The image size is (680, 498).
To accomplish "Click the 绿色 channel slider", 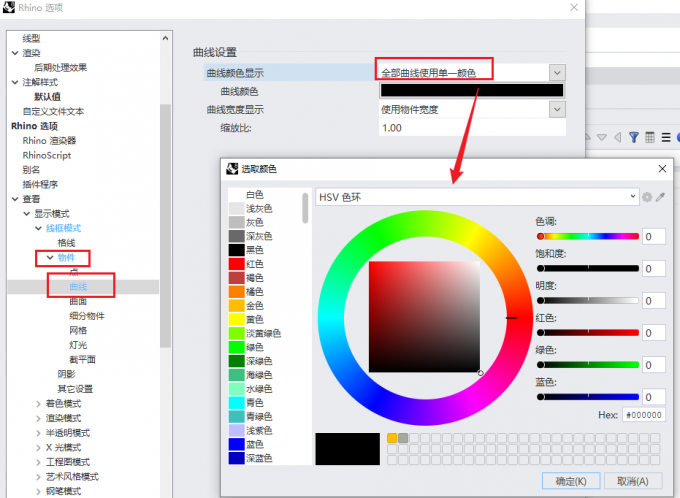I will [x=588, y=365].
